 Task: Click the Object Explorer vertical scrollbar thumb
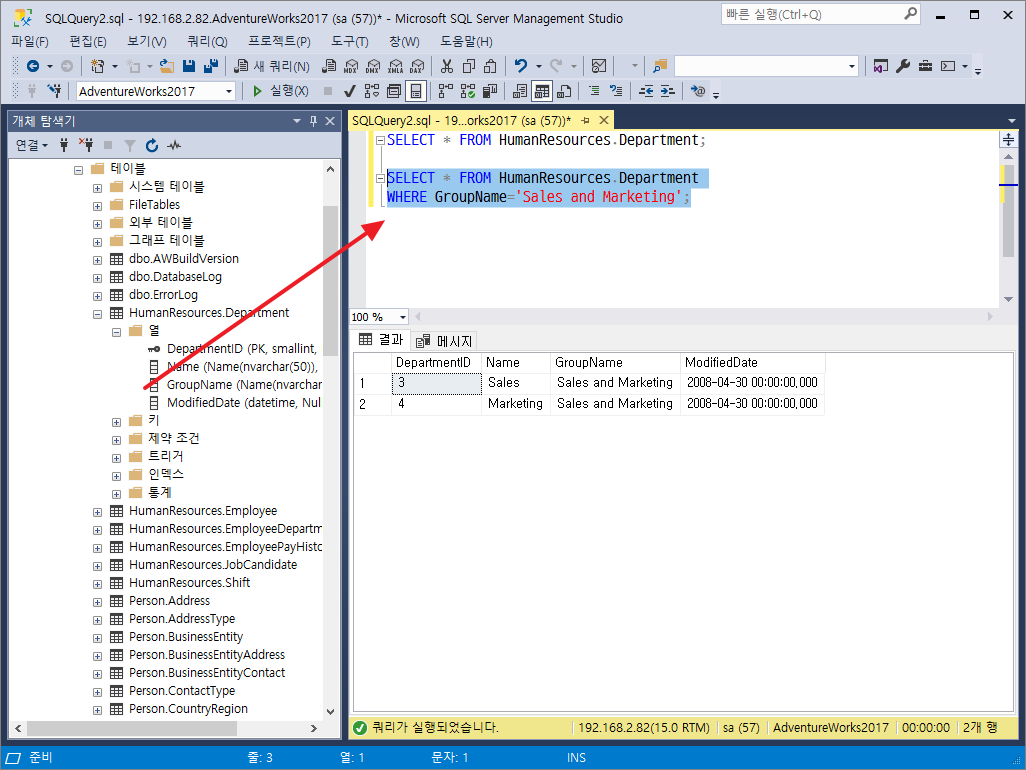[330, 281]
